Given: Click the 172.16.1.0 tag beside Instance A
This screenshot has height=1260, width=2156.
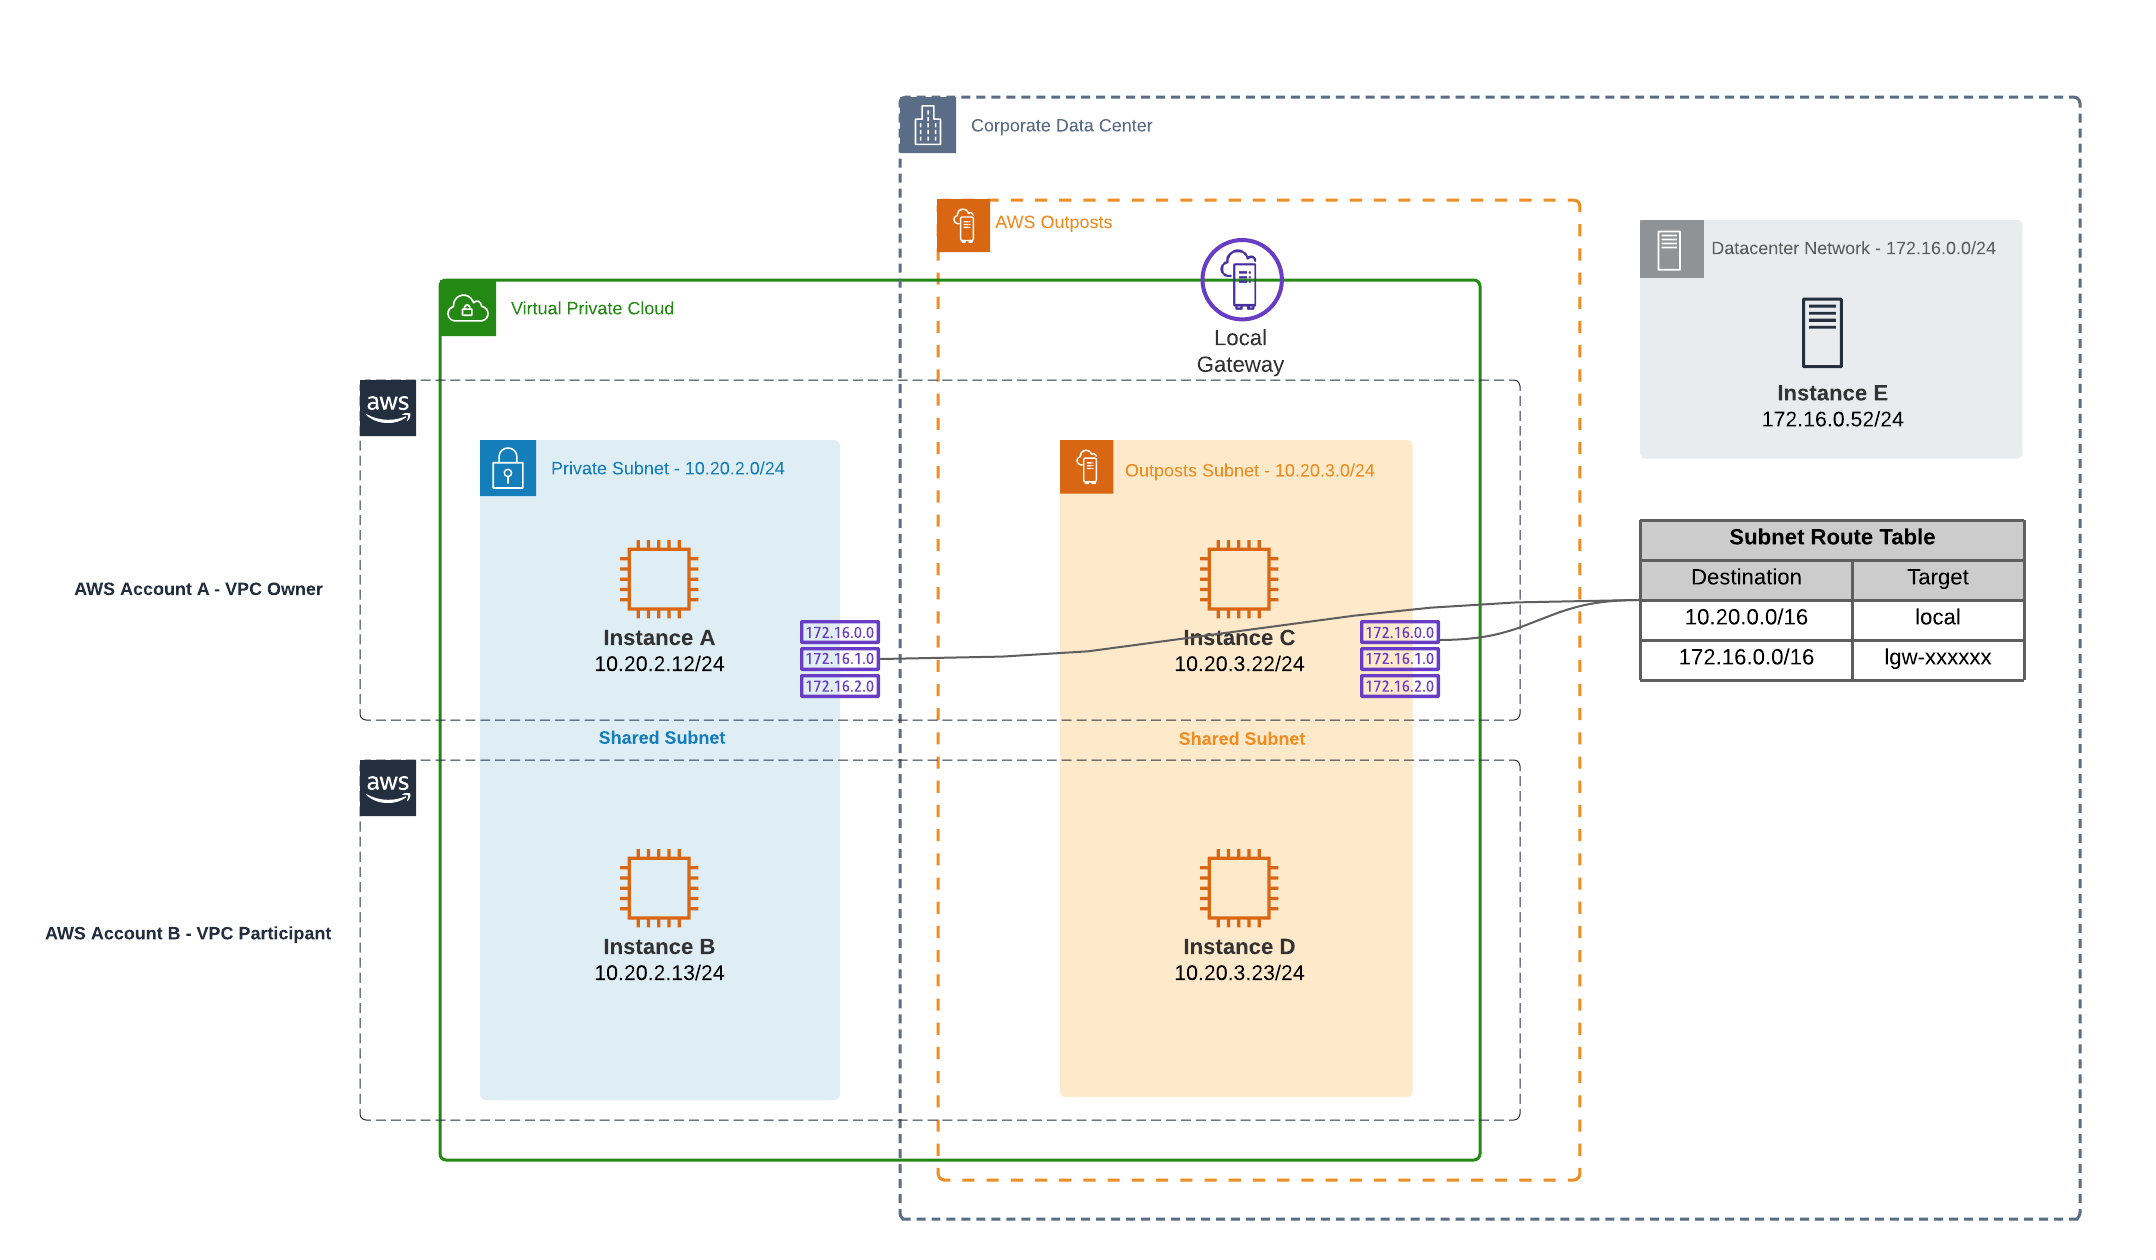Looking at the screenshot, I should click(x=840, y=659).
